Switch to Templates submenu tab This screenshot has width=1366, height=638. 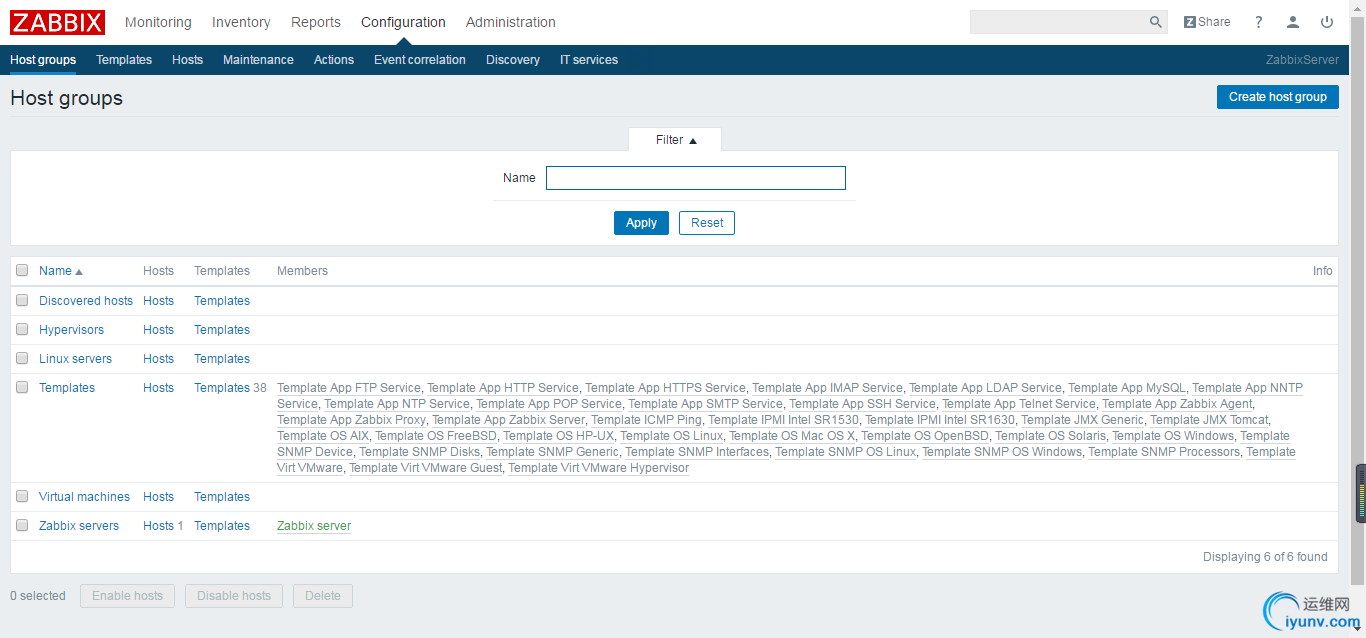click(x=124, y=60)
